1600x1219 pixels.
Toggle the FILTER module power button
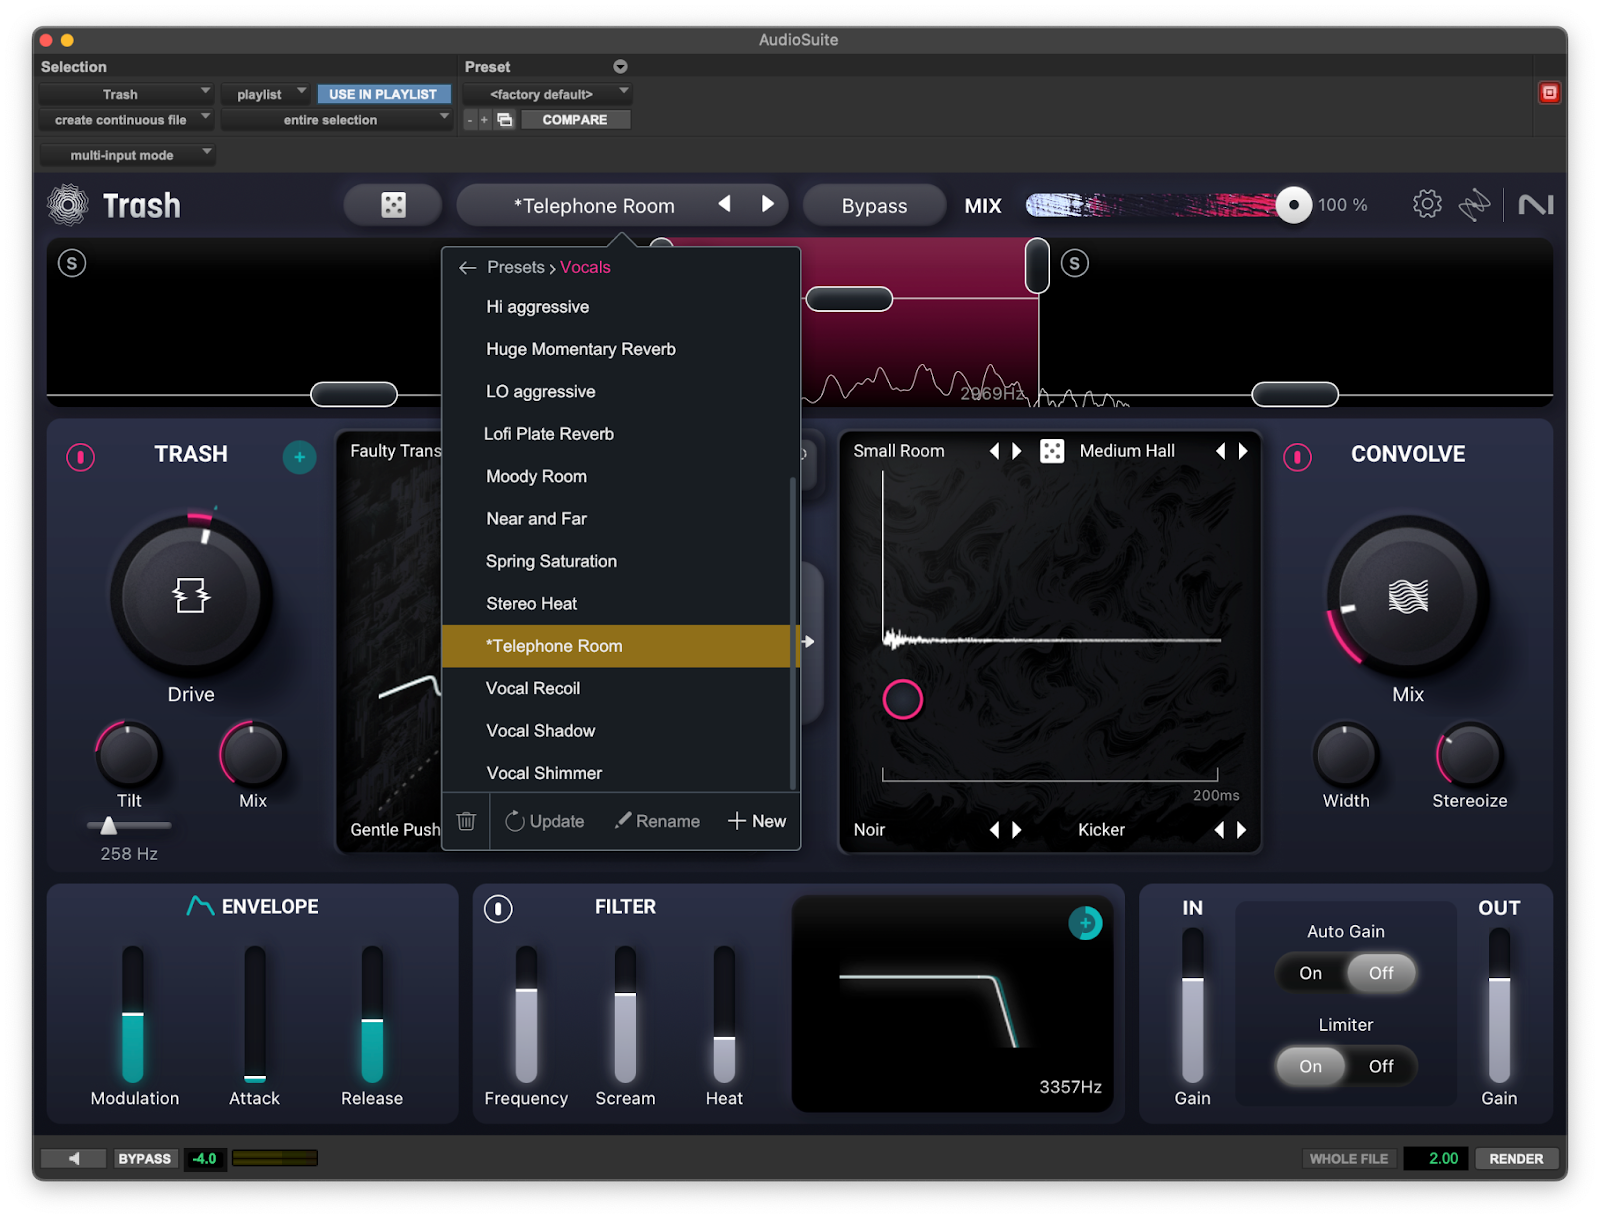[x=498, y=908]
